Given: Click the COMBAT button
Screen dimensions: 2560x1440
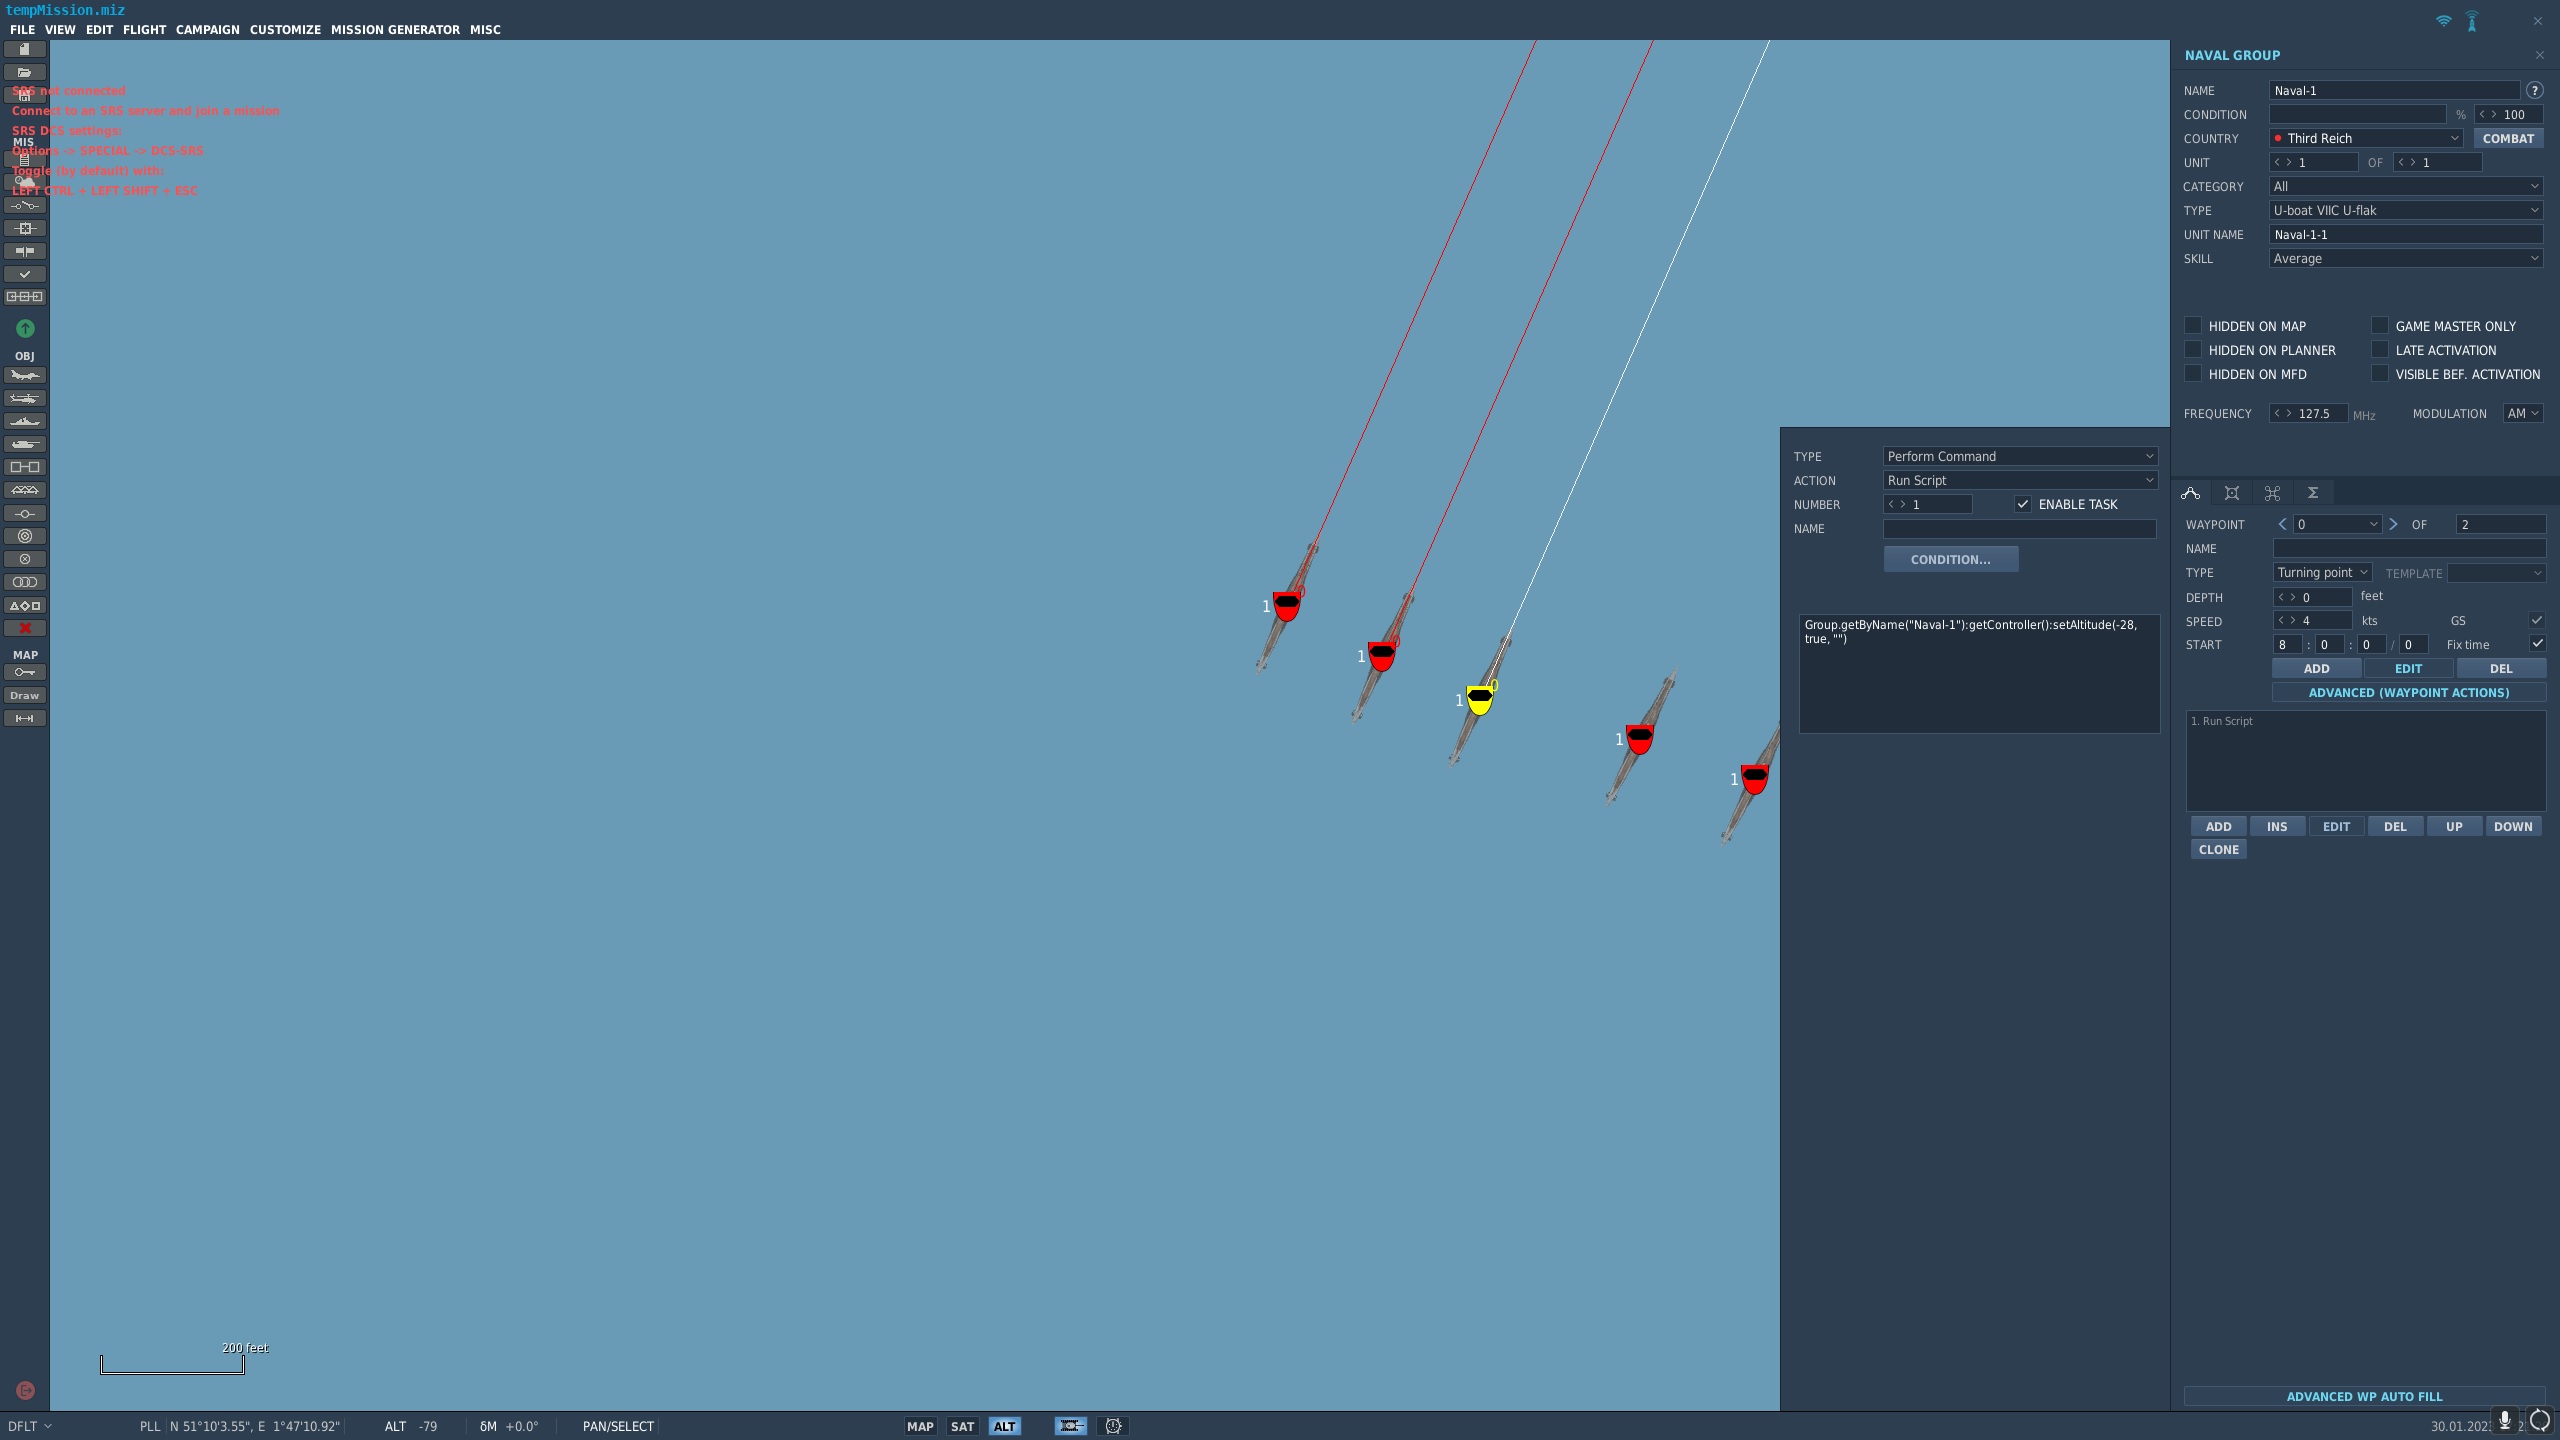Looking at the screenshot, I should (x=2508, y=138).
